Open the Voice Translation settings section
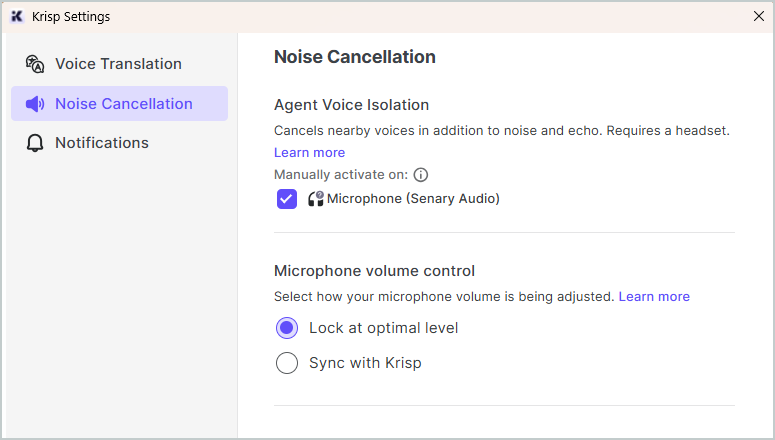 point(120,64)
